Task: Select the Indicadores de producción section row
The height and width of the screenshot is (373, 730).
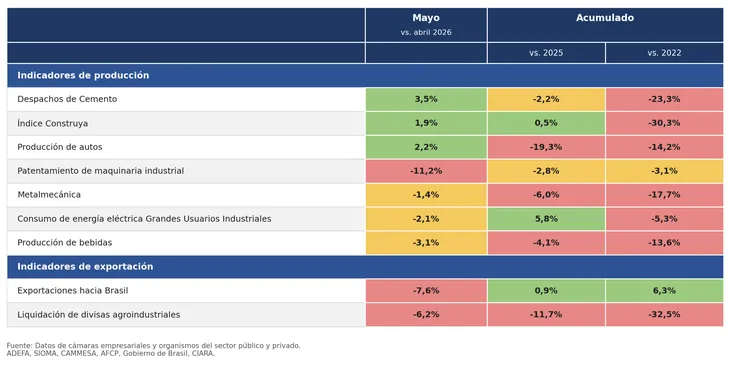Action: (x=365, y=75)
